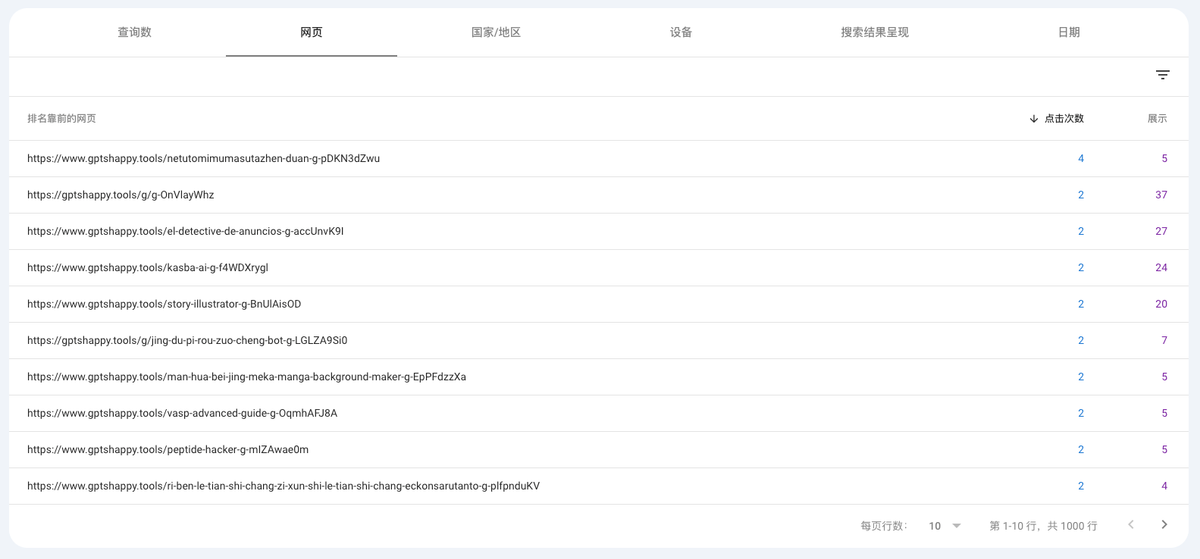This screenshot has width=1200, height=559.
Task: Go to previous page of results
Action: [1131, 525]
